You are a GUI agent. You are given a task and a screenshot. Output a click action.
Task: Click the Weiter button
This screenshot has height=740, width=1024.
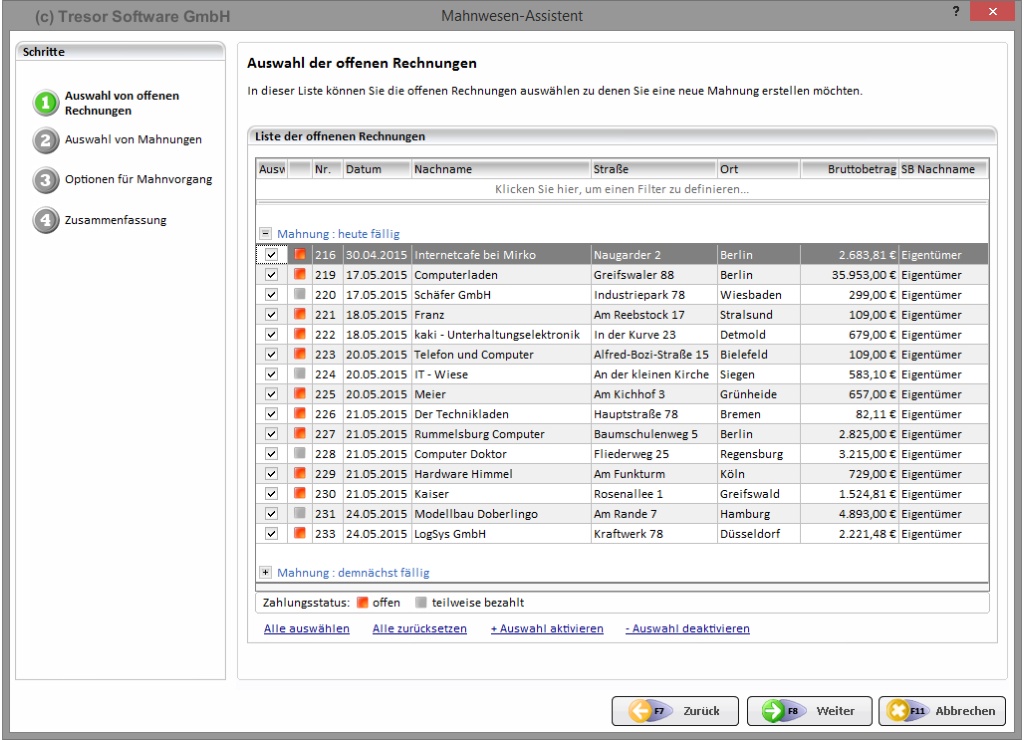coord(807,710)
